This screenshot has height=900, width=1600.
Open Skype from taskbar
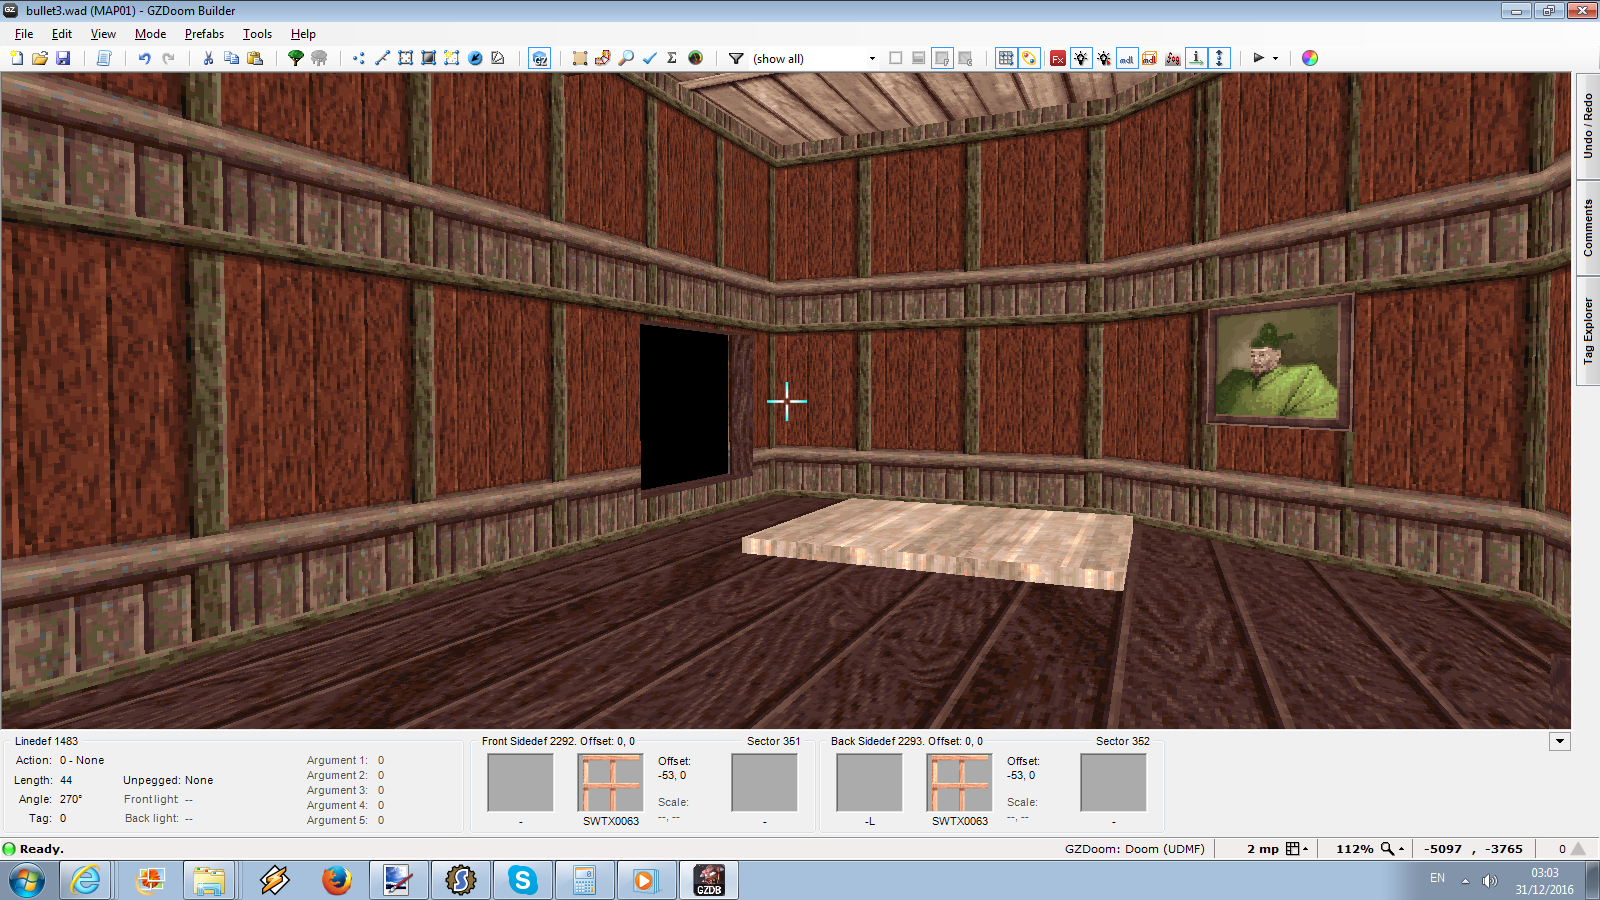click(522, 880)
